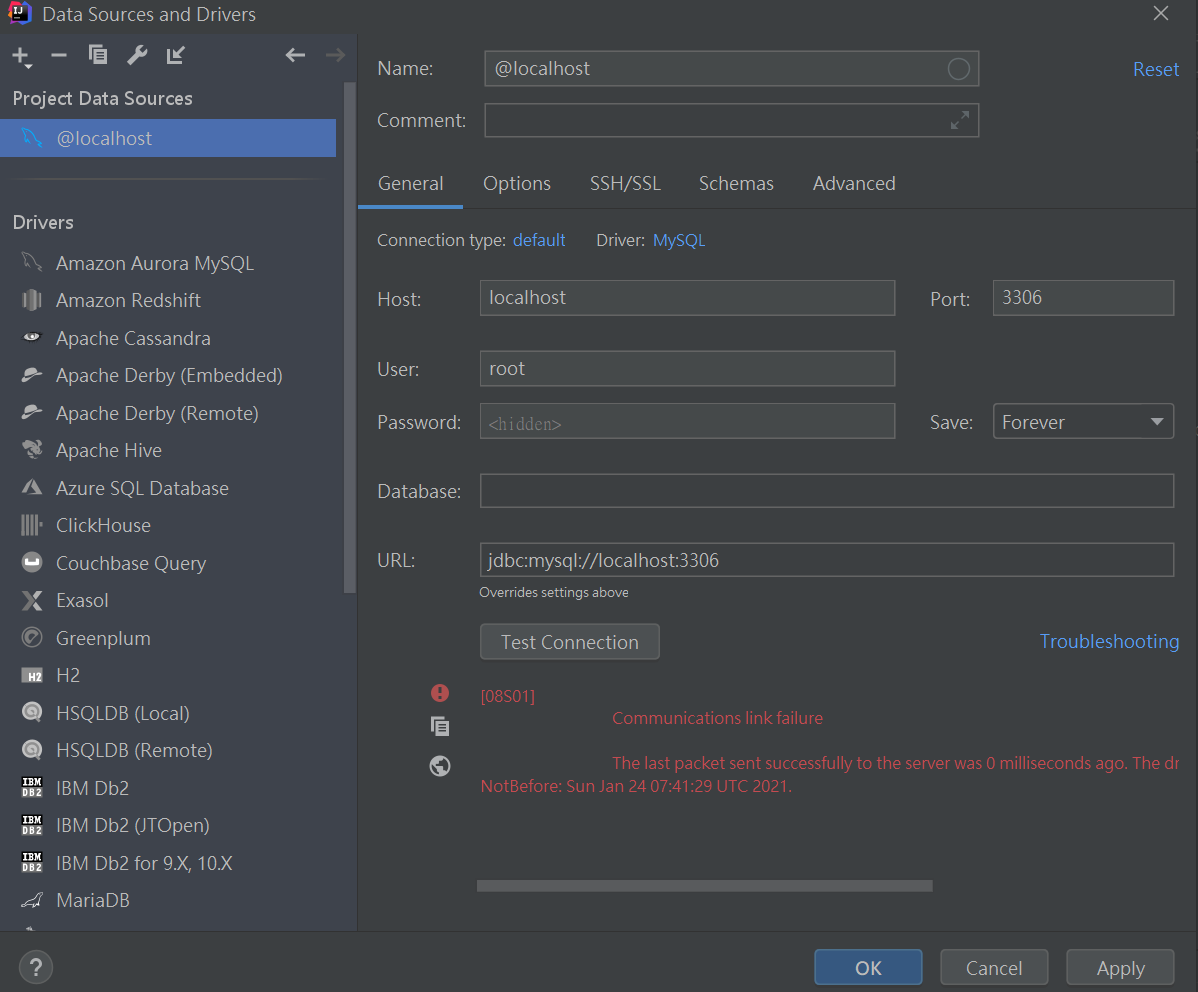Image resolution: width=1198 pixels, height=992 pixels.
Task: Go forward with right arrow
Action: click(x=335, y=55)
